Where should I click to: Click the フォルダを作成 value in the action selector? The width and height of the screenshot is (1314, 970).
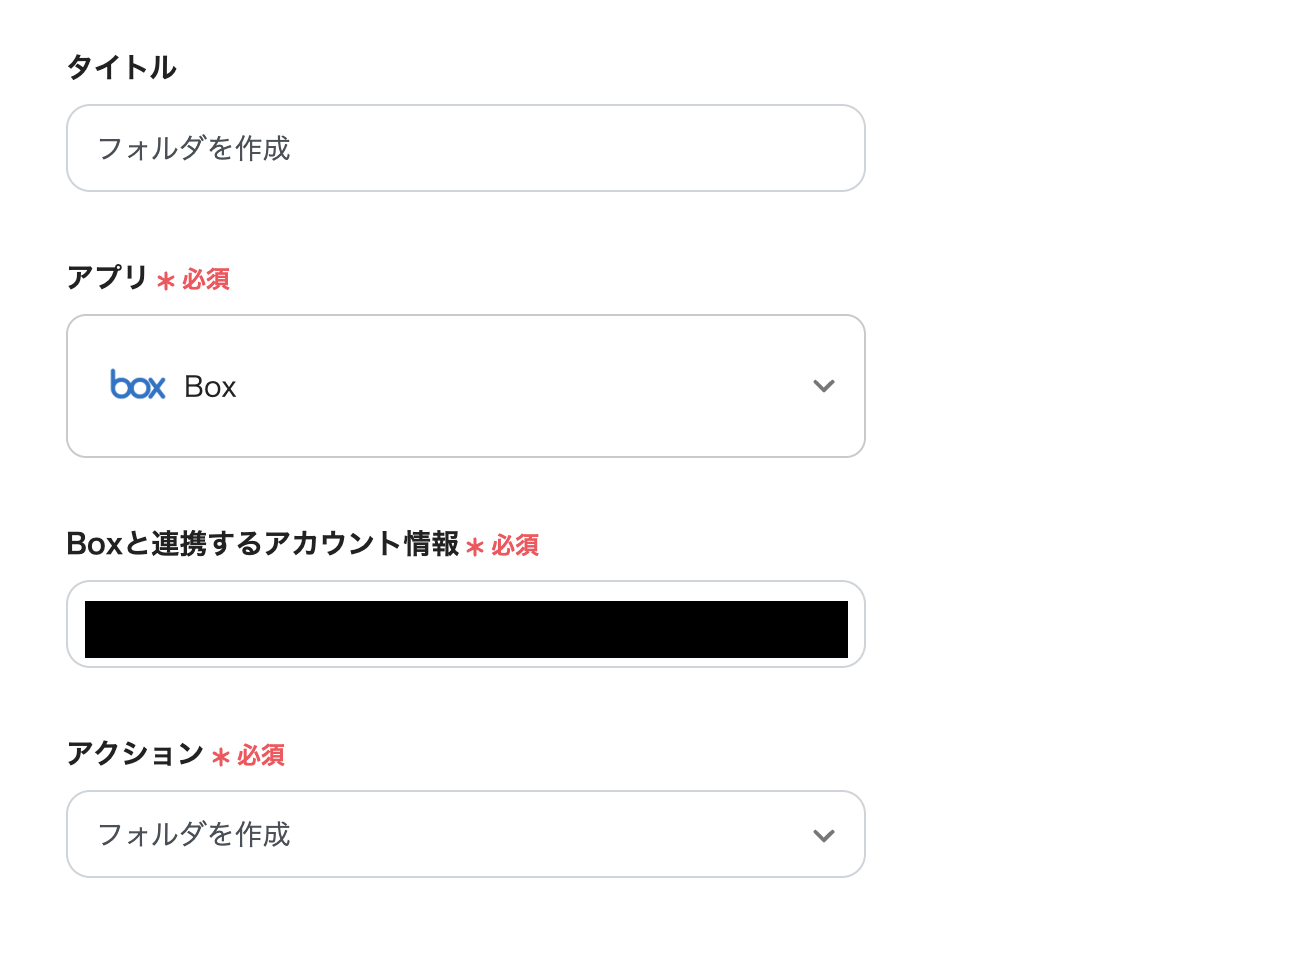coord(194,834)
